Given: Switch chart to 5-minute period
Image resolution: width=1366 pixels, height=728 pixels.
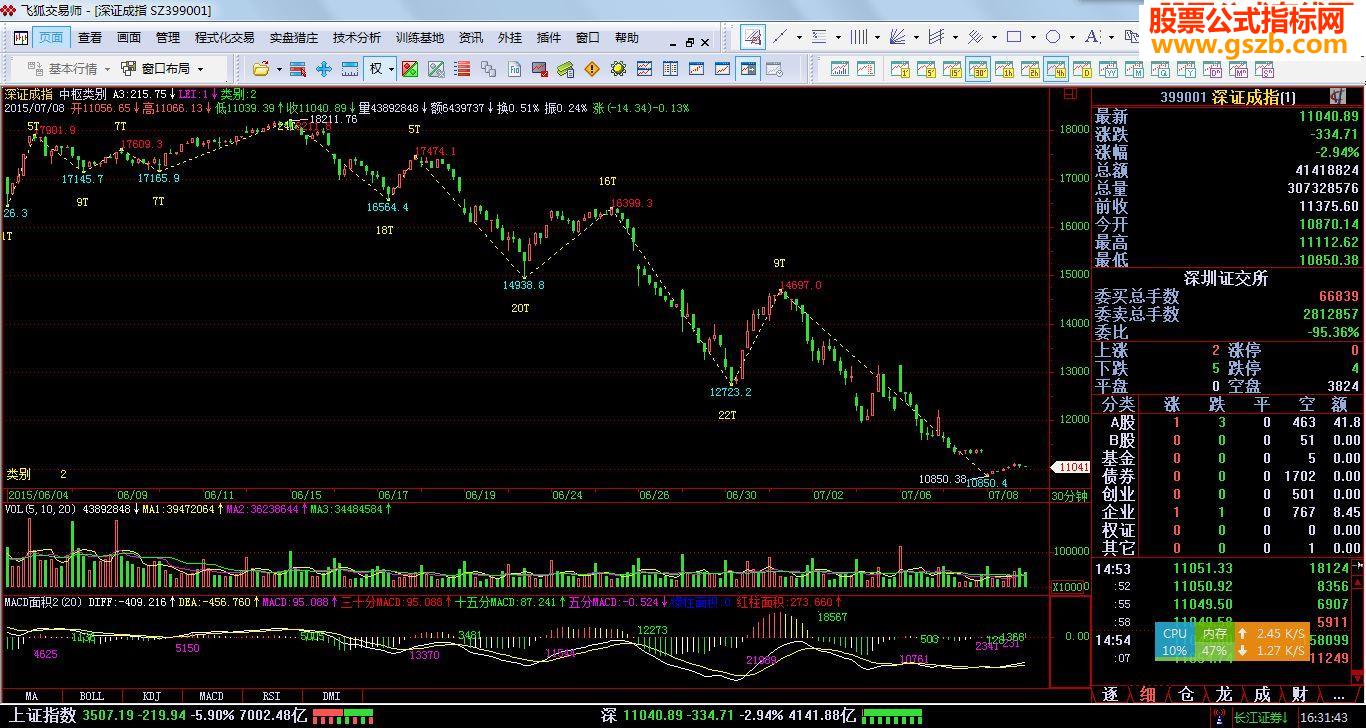Looking at the screenshot, I should tap(926, 68).
